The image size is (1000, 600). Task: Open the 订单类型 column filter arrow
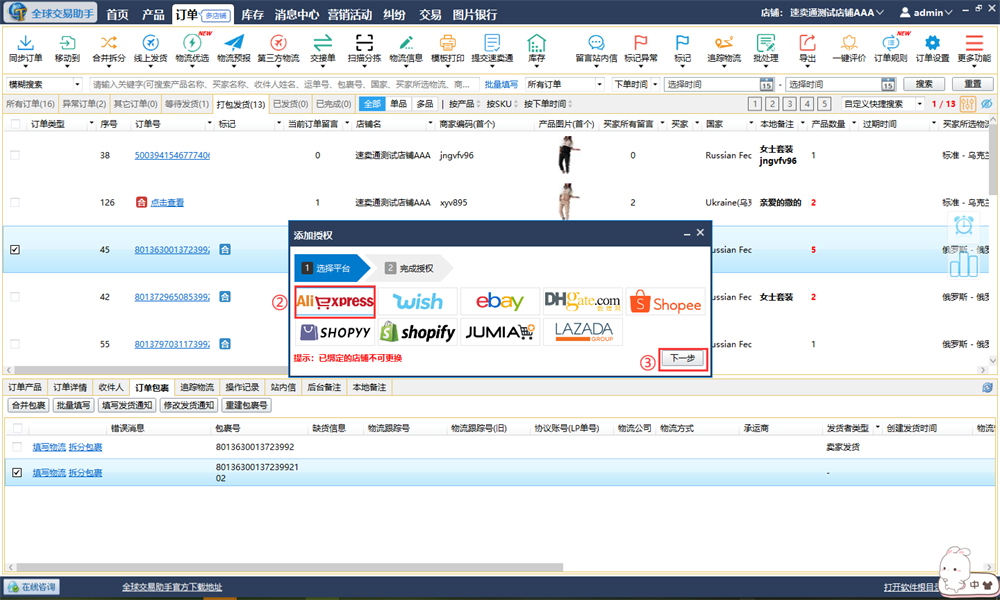pyautogui.click(x=91, y=124)
